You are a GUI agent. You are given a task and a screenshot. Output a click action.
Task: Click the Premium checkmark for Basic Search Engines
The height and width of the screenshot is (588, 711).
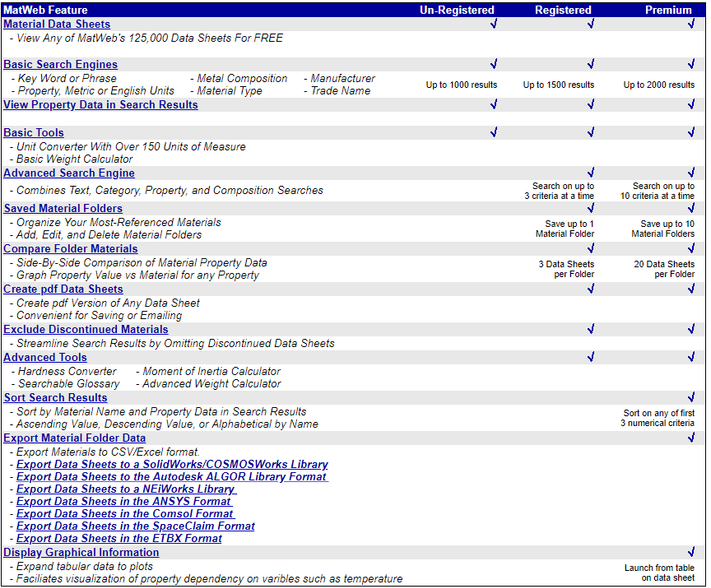[x=691, y=64]
